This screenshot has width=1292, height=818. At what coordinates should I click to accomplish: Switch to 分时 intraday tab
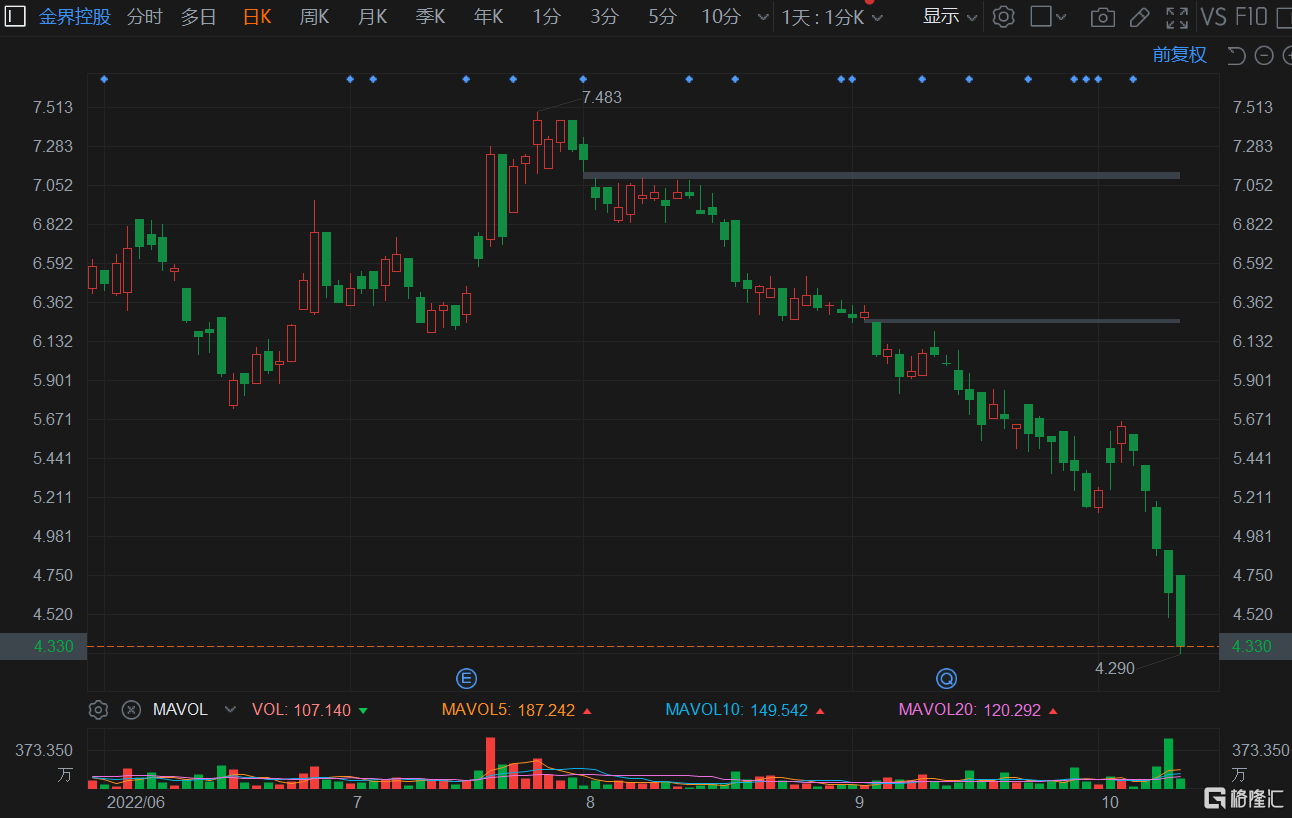144,16
